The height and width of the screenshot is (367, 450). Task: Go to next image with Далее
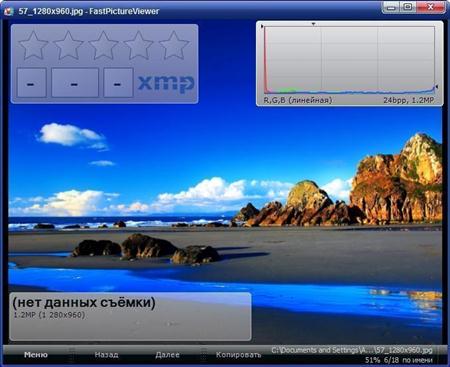click(x=167, y=355)
